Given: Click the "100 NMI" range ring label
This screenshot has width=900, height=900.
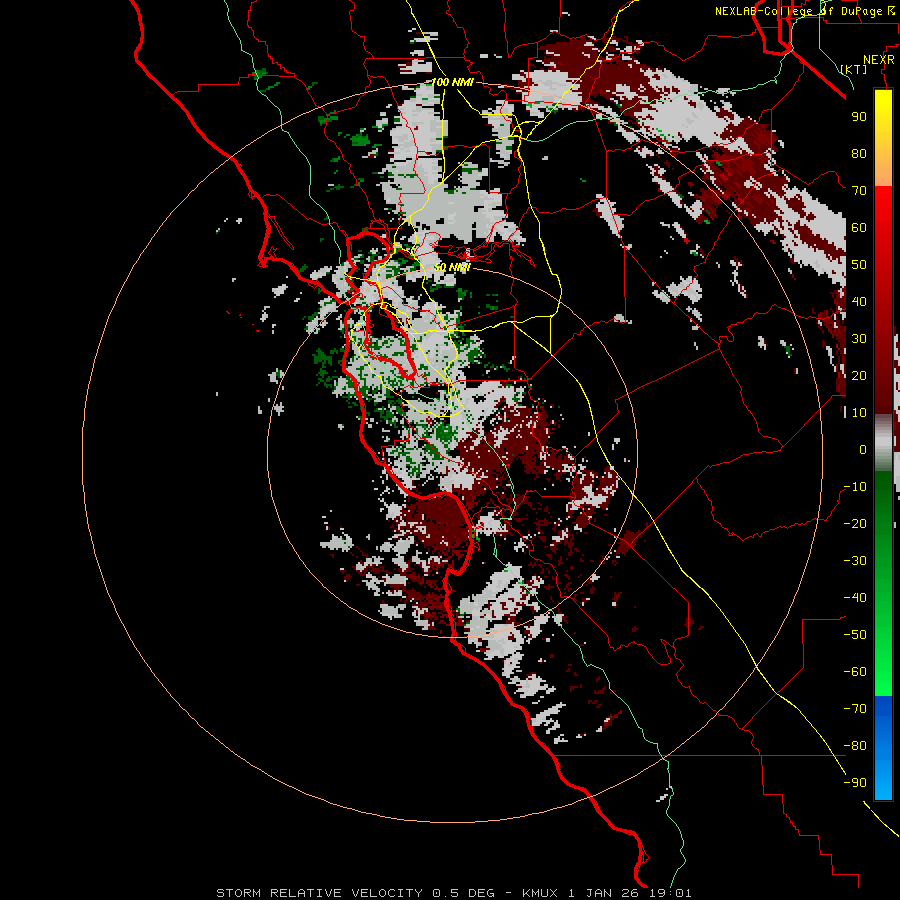Looking at the screenshot, I should (x=452, y=82).
